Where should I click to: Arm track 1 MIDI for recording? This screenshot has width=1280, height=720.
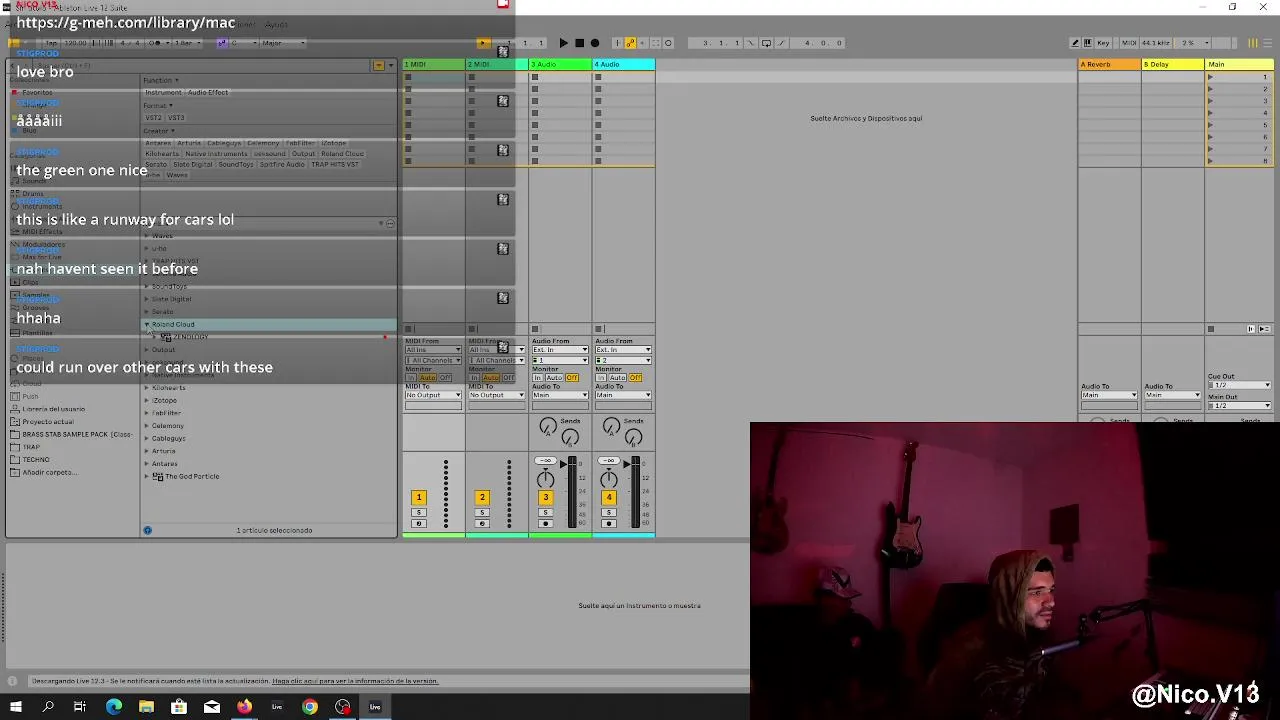(419, 524)
